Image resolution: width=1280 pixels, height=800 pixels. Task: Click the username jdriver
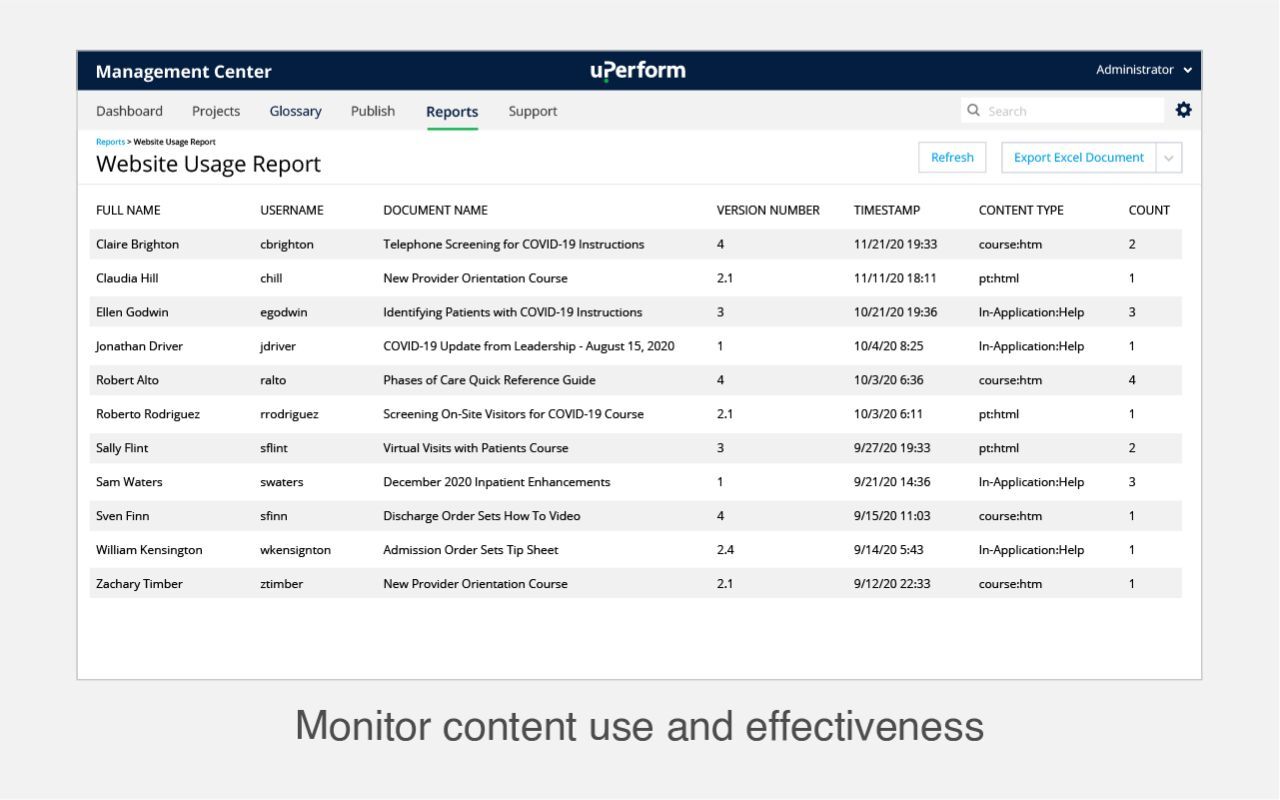click(279, 346)
